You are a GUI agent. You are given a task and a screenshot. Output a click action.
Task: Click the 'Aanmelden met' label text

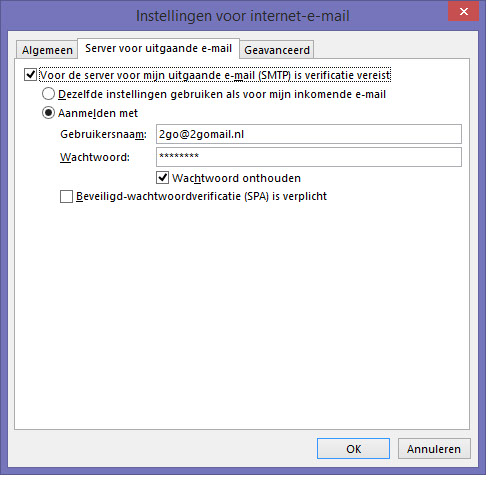point(98,113)
